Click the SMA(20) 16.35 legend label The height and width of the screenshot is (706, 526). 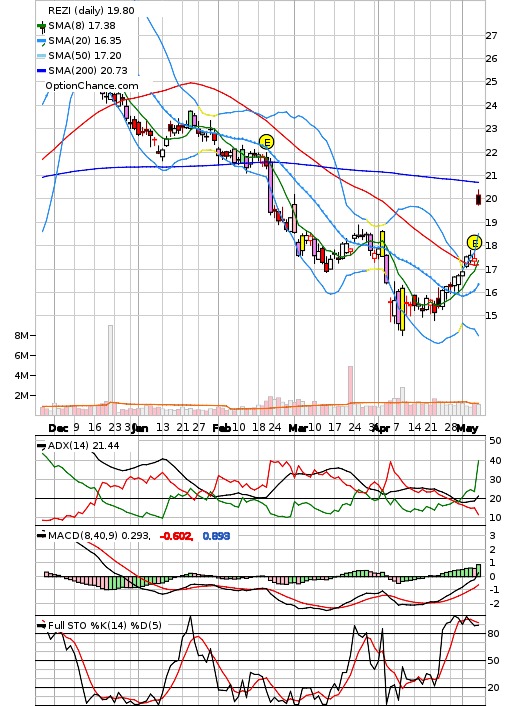(85, 41)
